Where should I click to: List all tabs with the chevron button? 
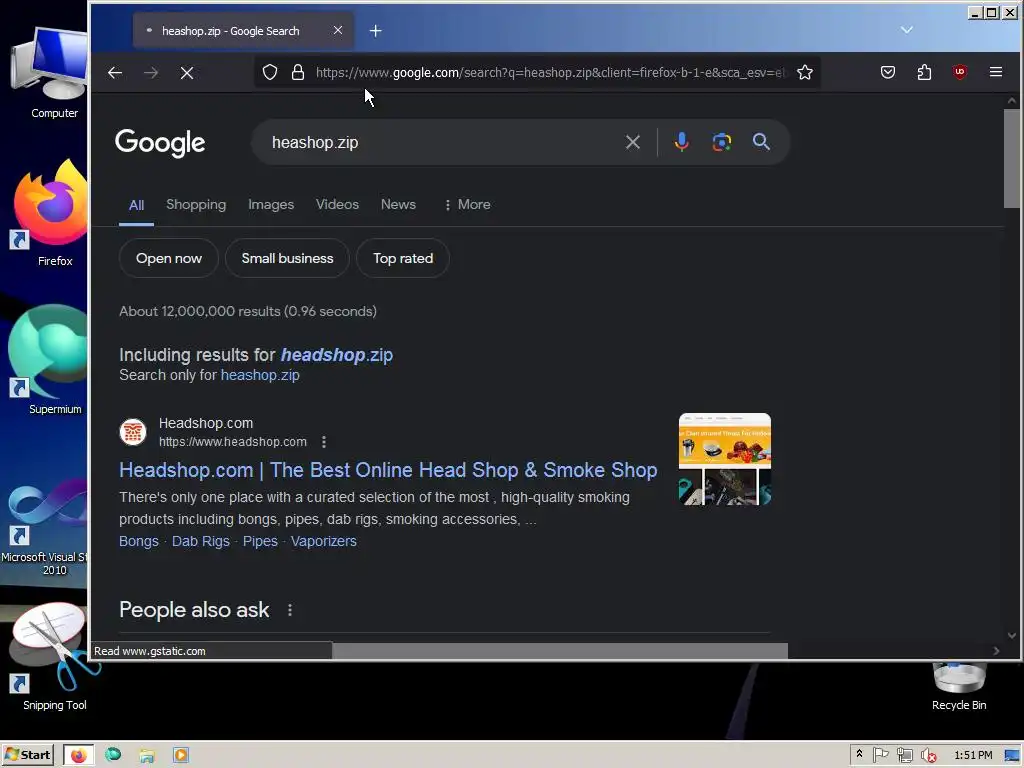(x=906, y=30)
